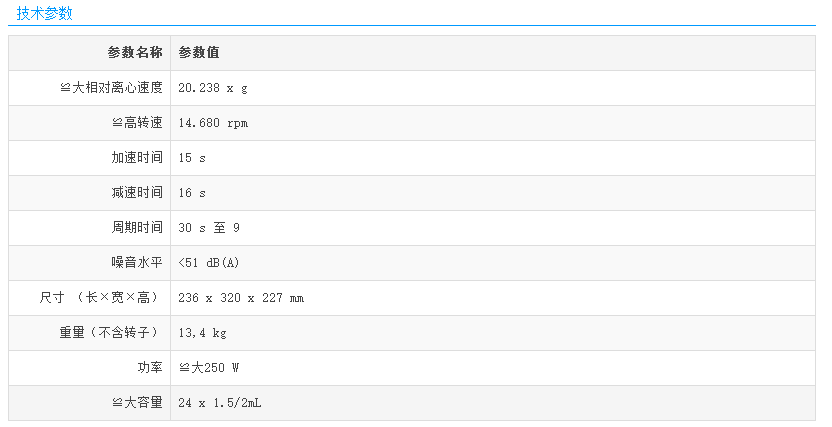
Task: Select the 噪音水平 row label
Action: 137,263
